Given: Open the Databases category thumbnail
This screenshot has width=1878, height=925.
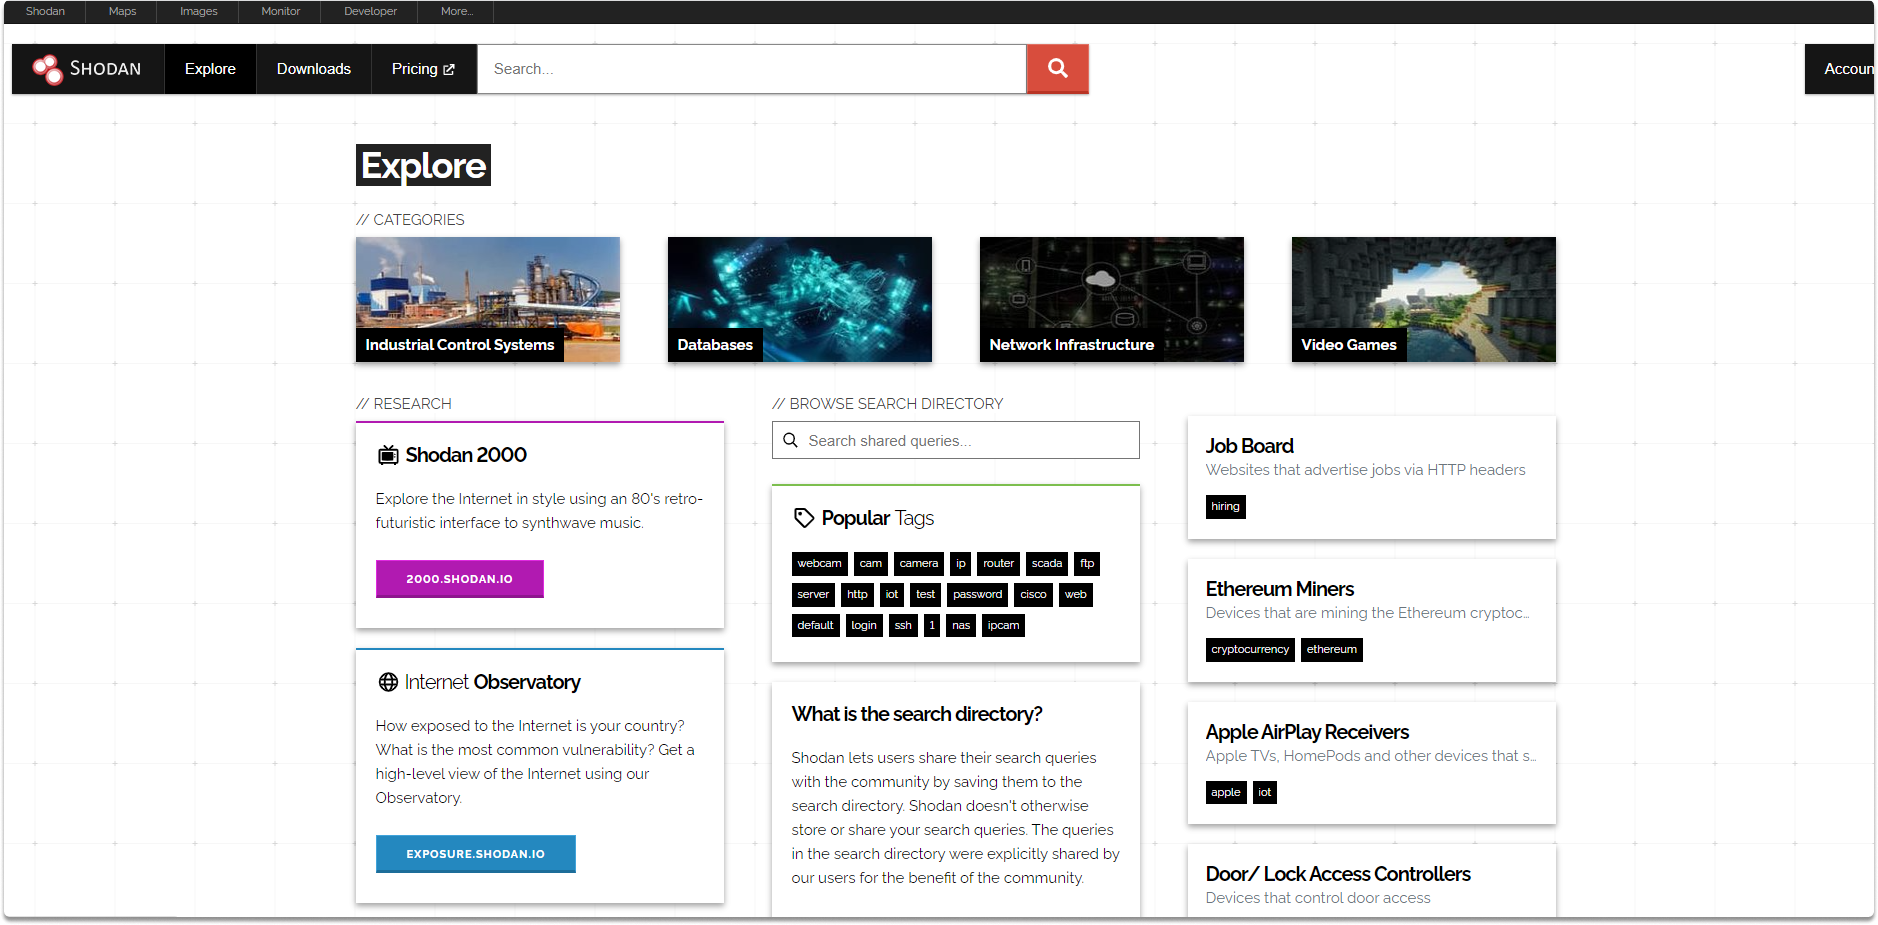Looking at the screenshot, I should (x=799, y=299).
